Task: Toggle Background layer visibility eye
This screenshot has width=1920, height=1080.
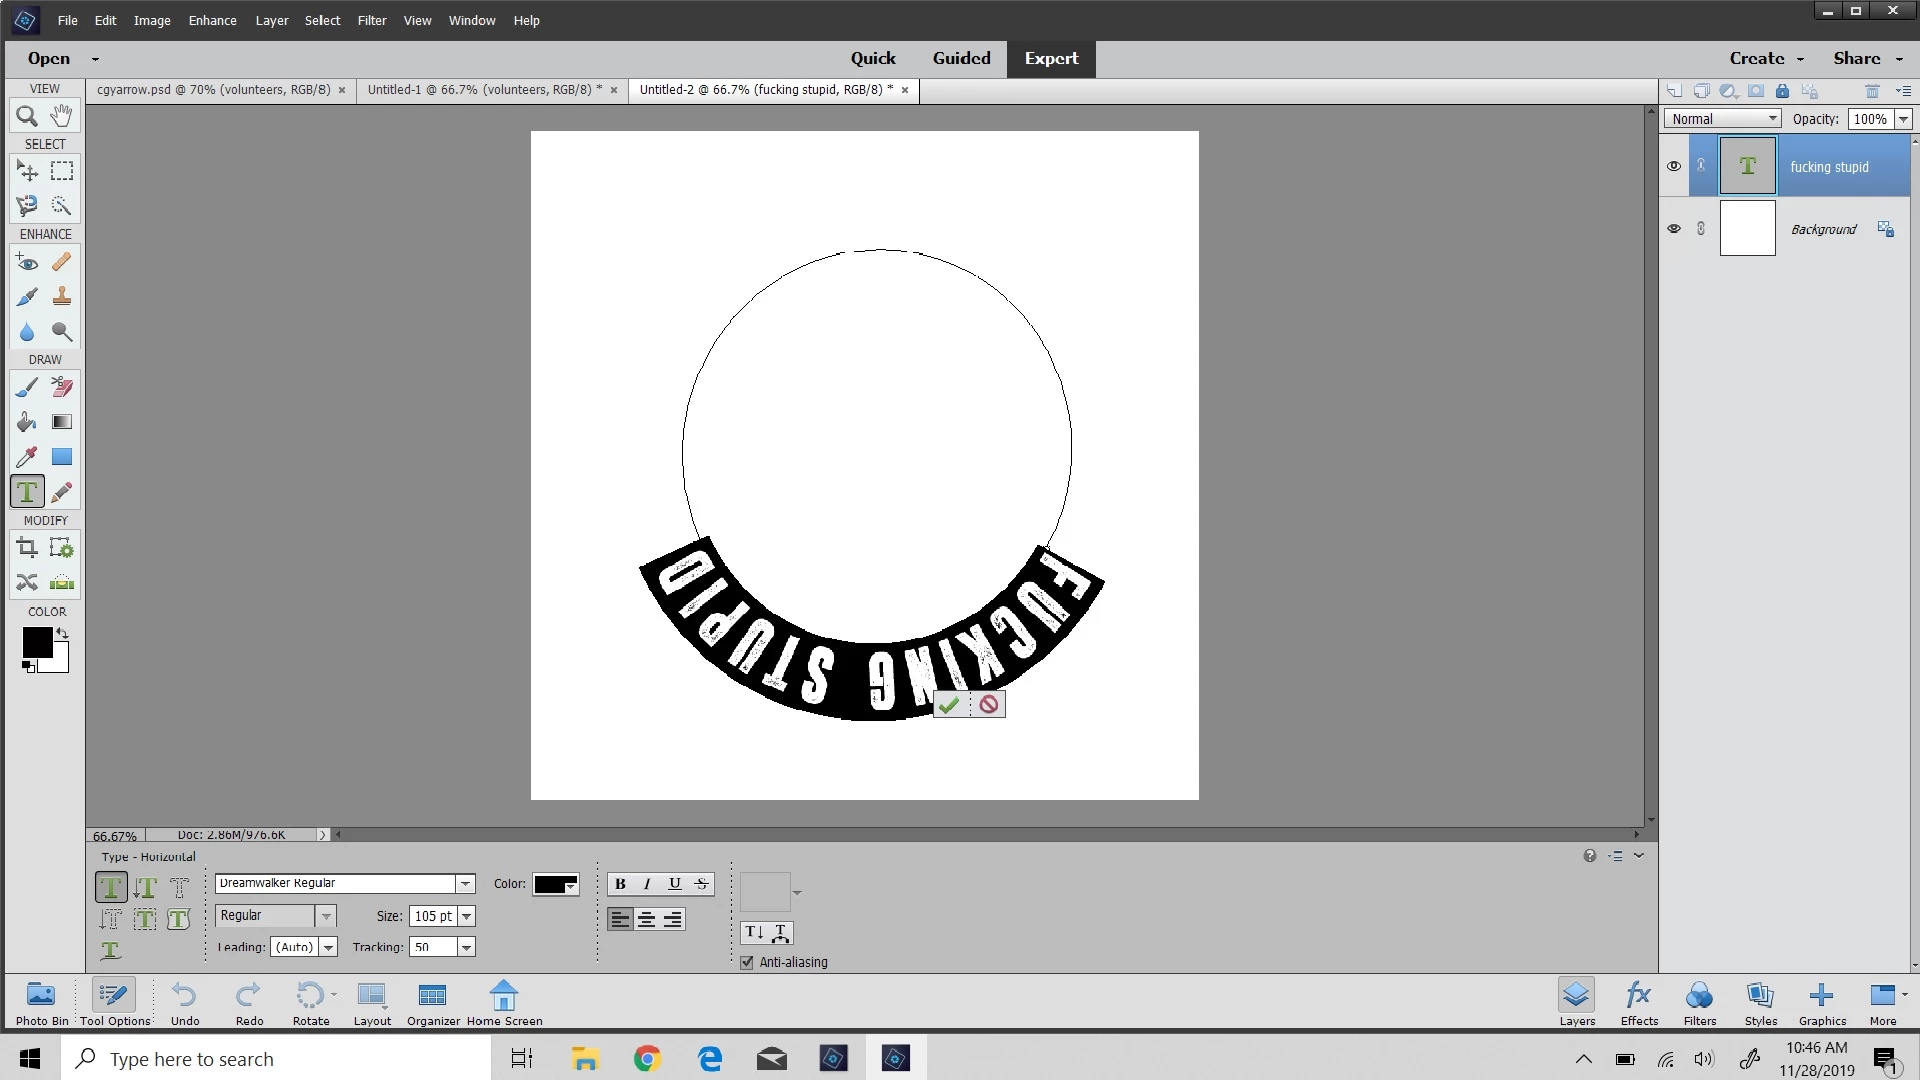Action: click(1674, 229)
